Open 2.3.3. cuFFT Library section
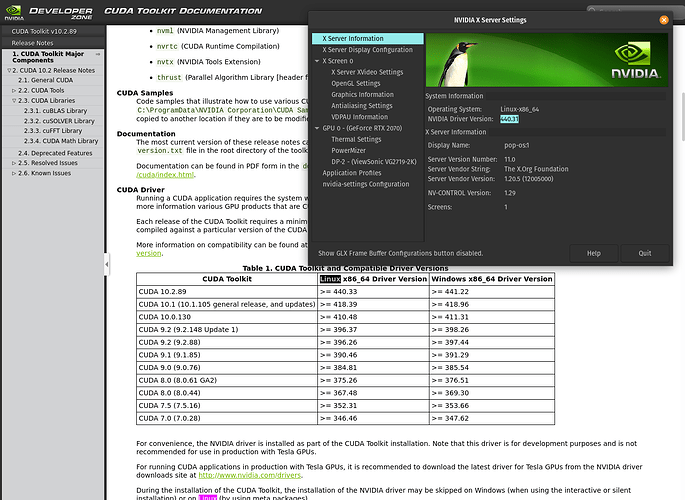 53,131
